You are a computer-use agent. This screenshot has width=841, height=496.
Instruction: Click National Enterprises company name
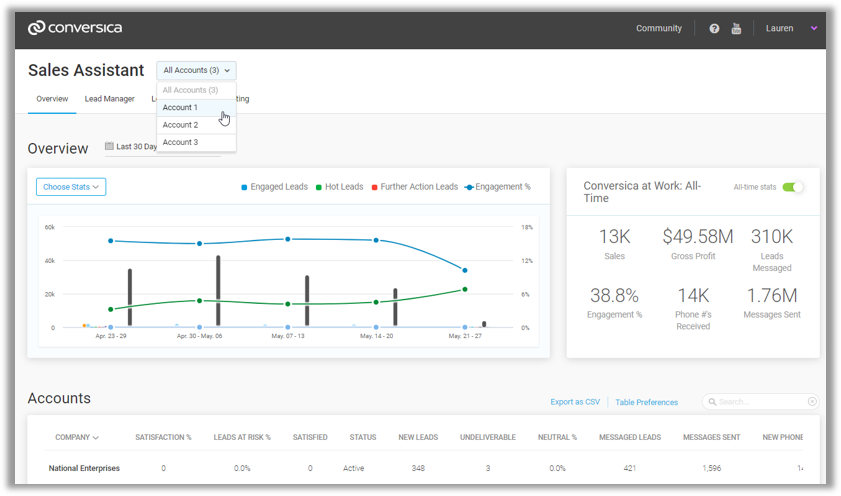coord(84,468)
